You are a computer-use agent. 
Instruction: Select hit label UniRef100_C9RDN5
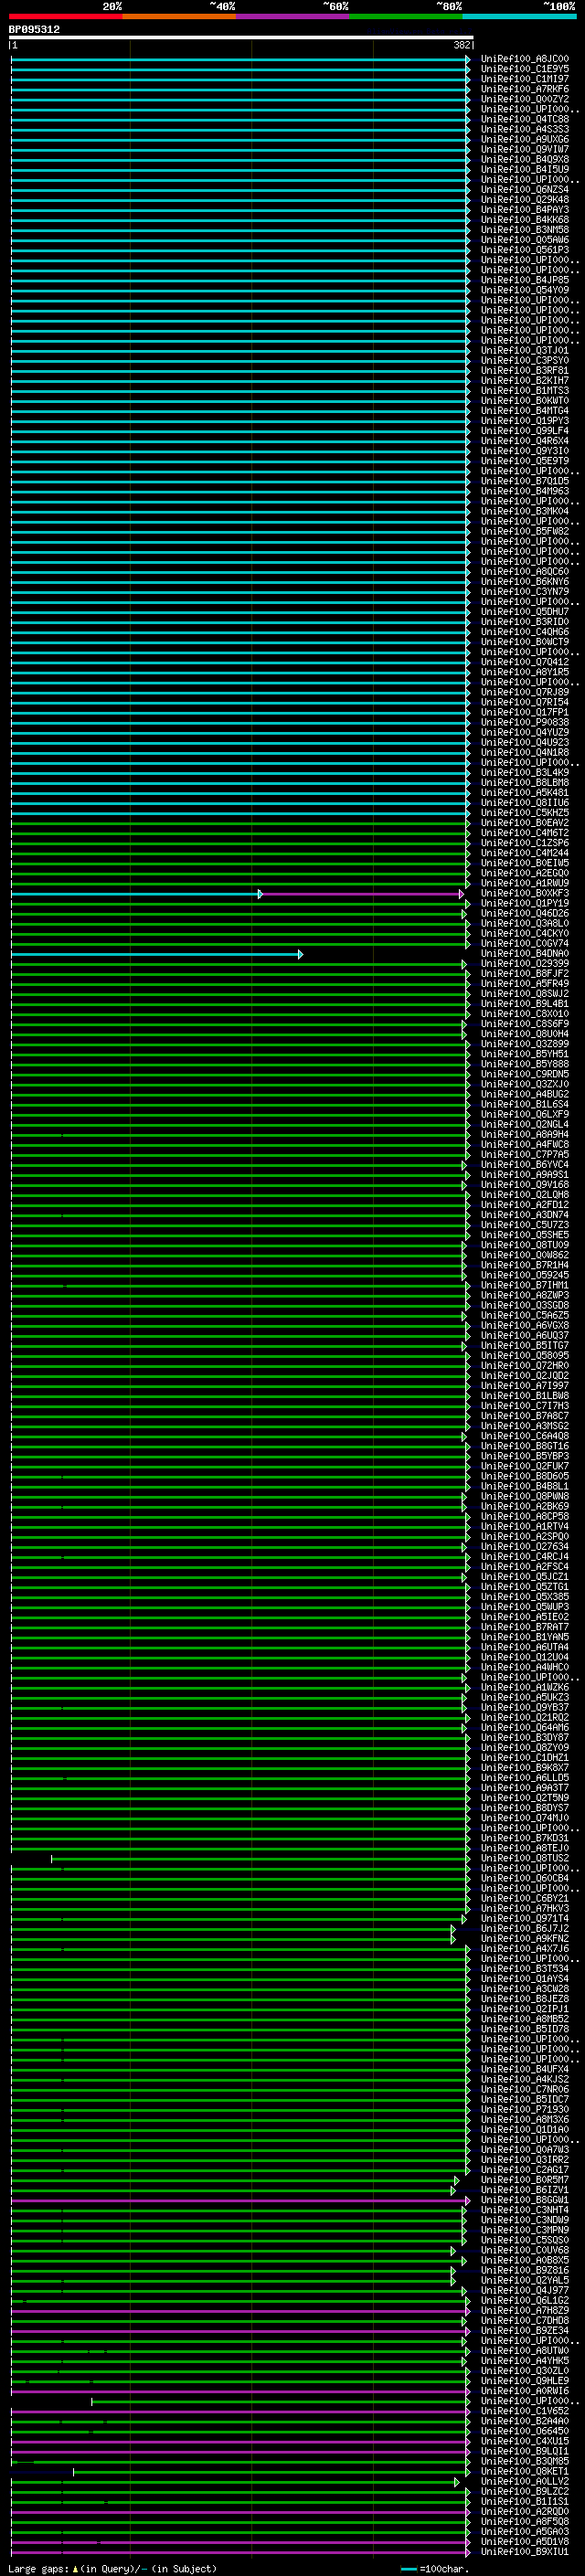[x=524, y=1074]
